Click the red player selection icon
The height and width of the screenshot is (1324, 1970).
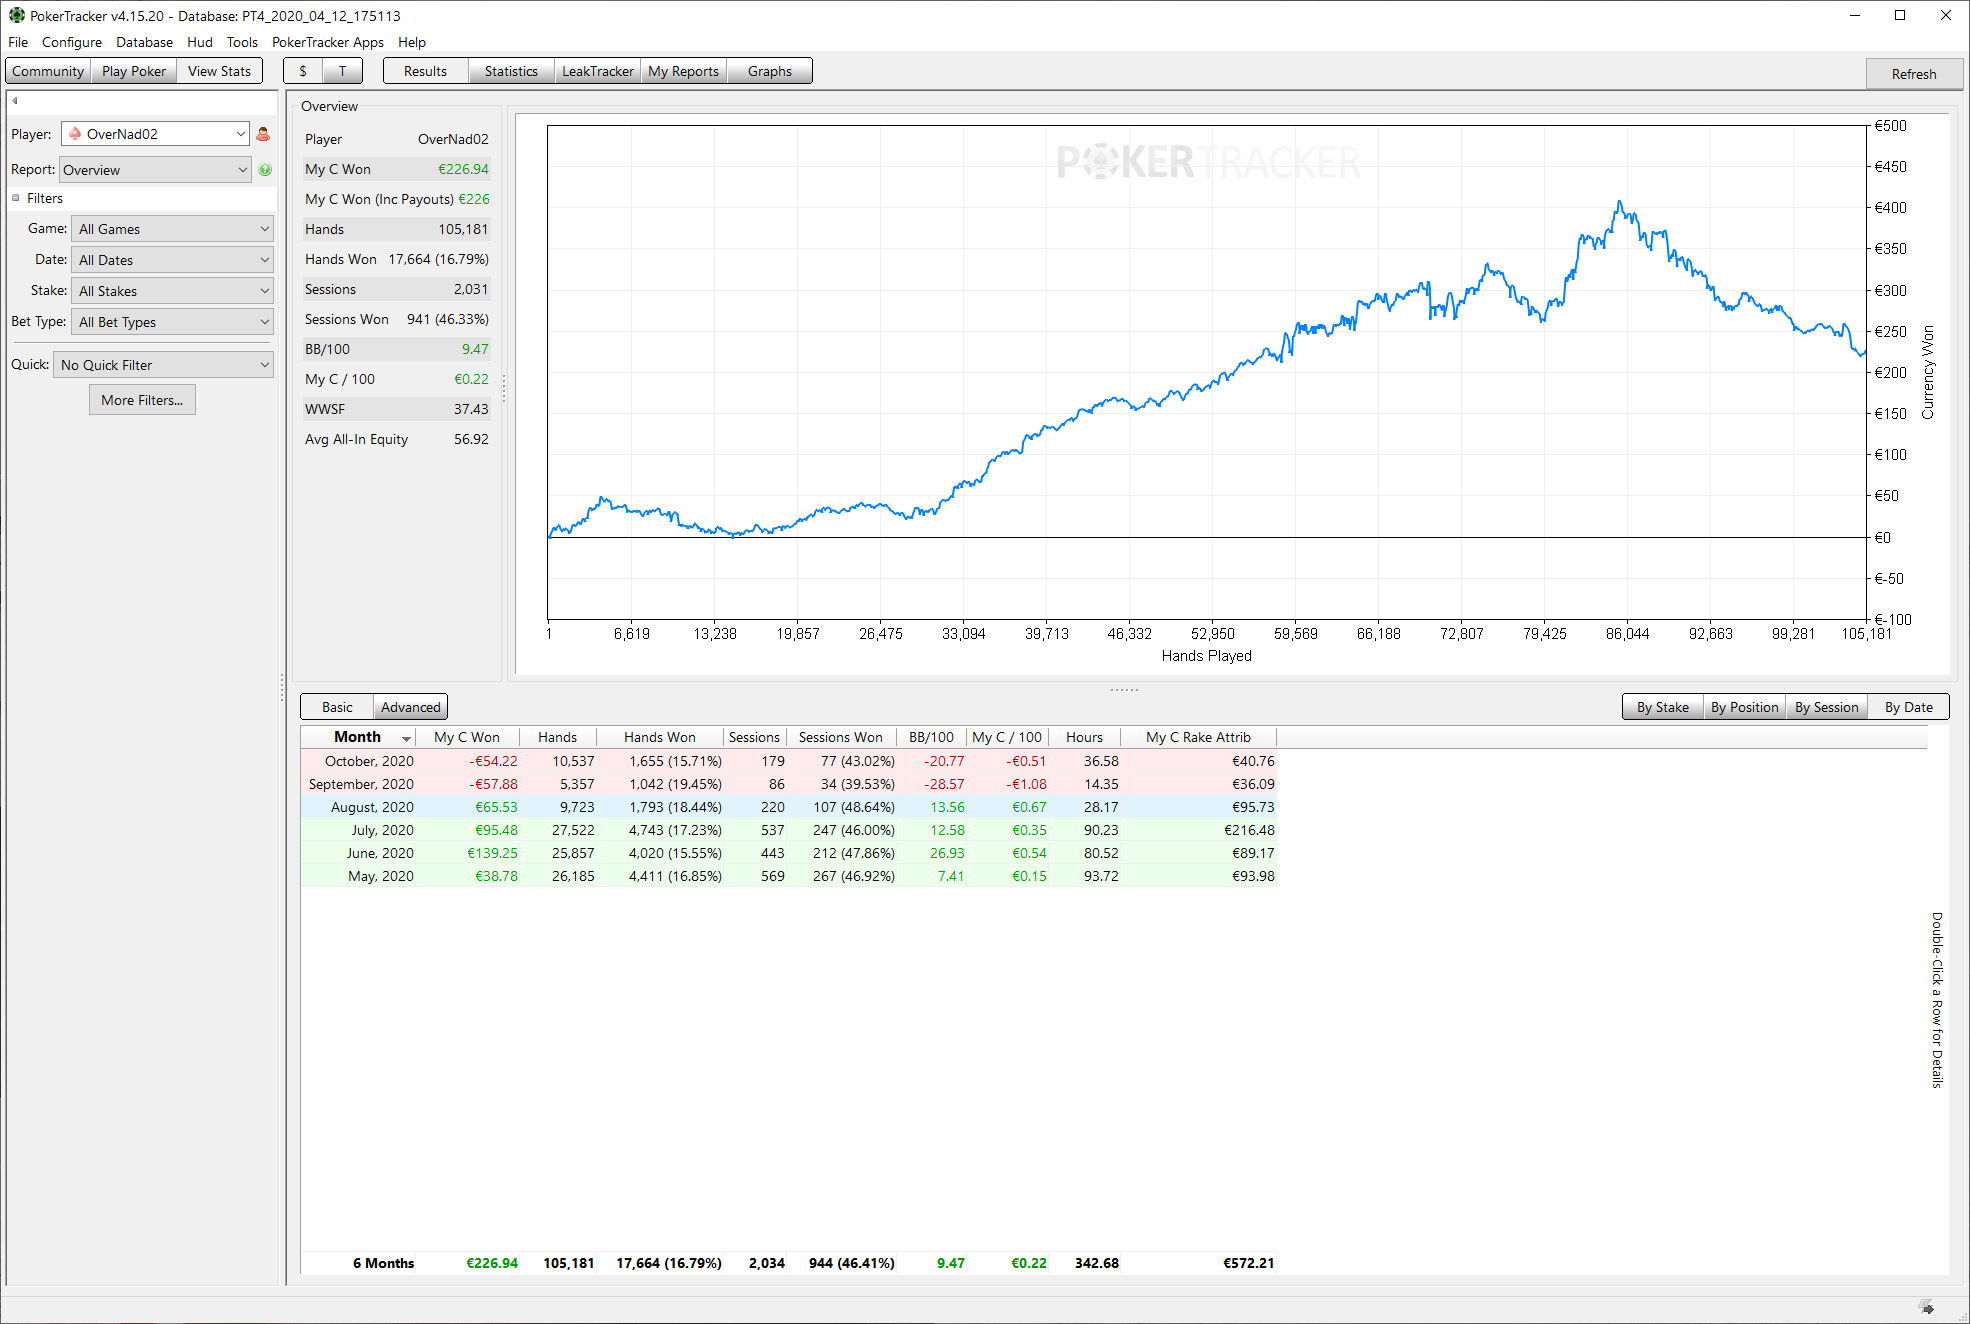click(x=263, y=134)
